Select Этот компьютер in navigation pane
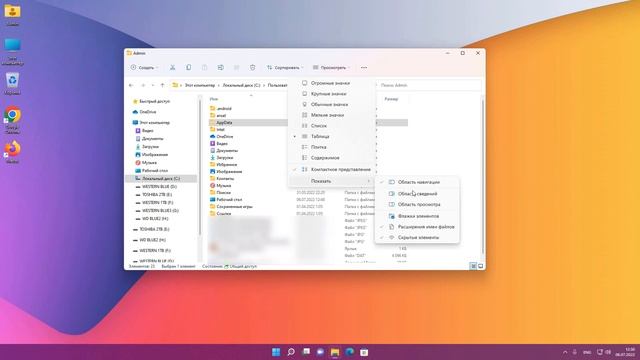The width and height of the screenshot is (640, 360). click(x=154, y=122)
